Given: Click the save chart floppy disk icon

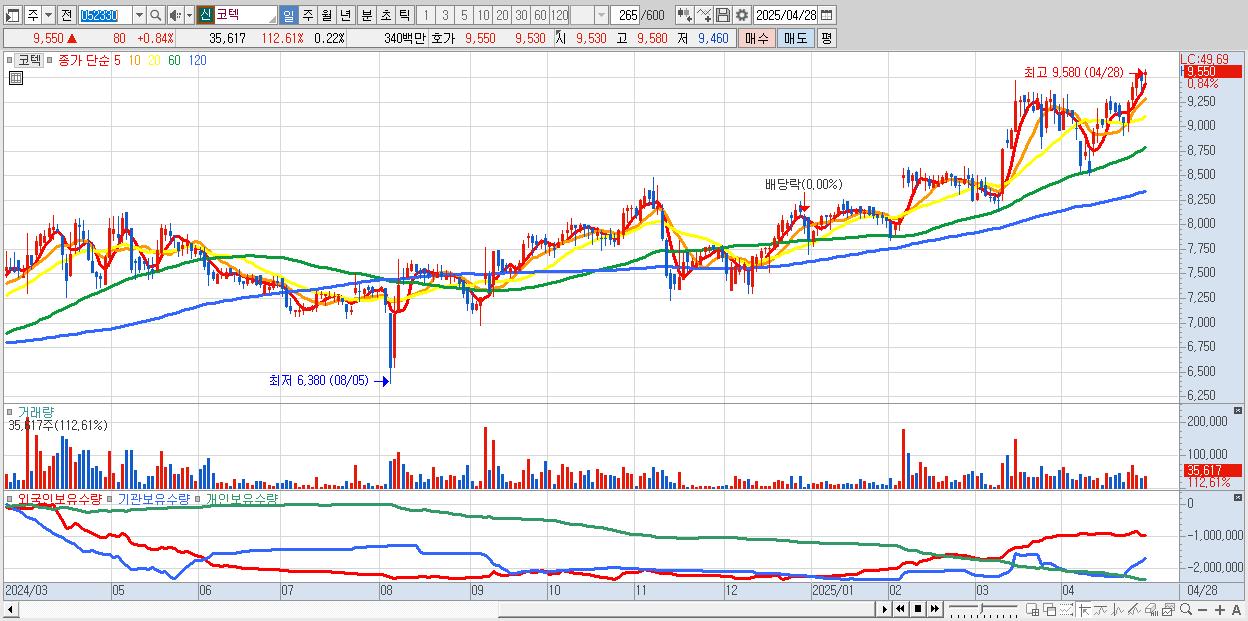Looking at the screenshot, I should (723, 15).
